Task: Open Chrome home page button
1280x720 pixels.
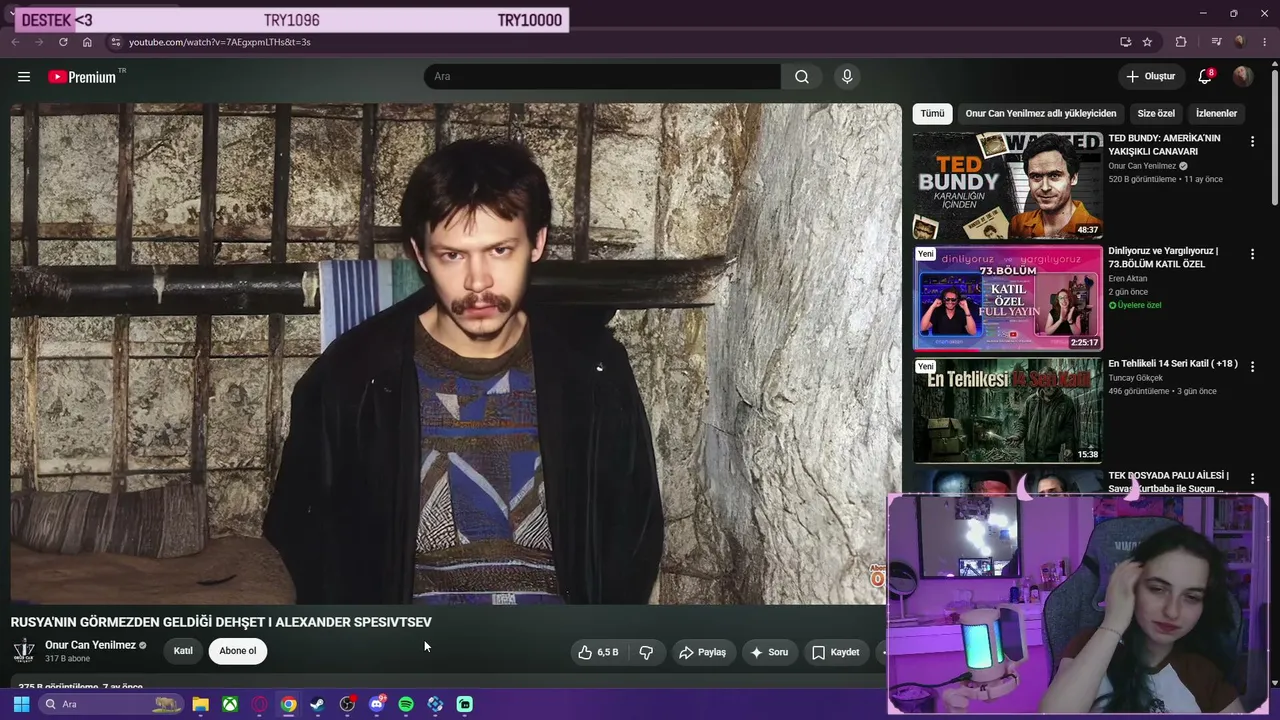Action: point(87,42)
